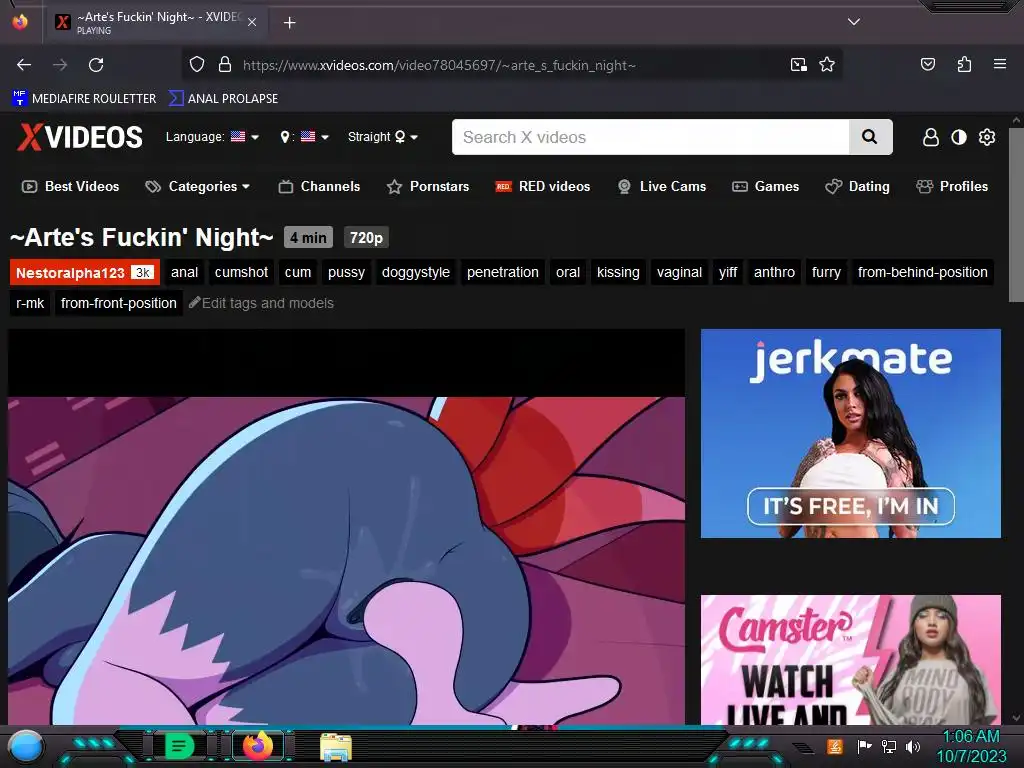
Task: Toggle the dark/light contrast theme icon
Action: tap(959, 137)
